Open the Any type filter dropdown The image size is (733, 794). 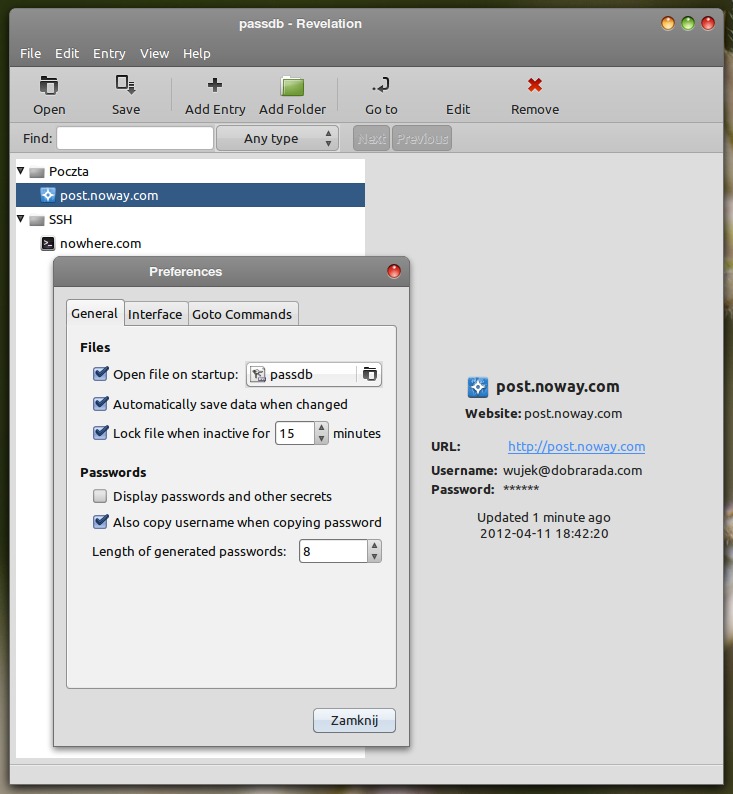(277, 138)
